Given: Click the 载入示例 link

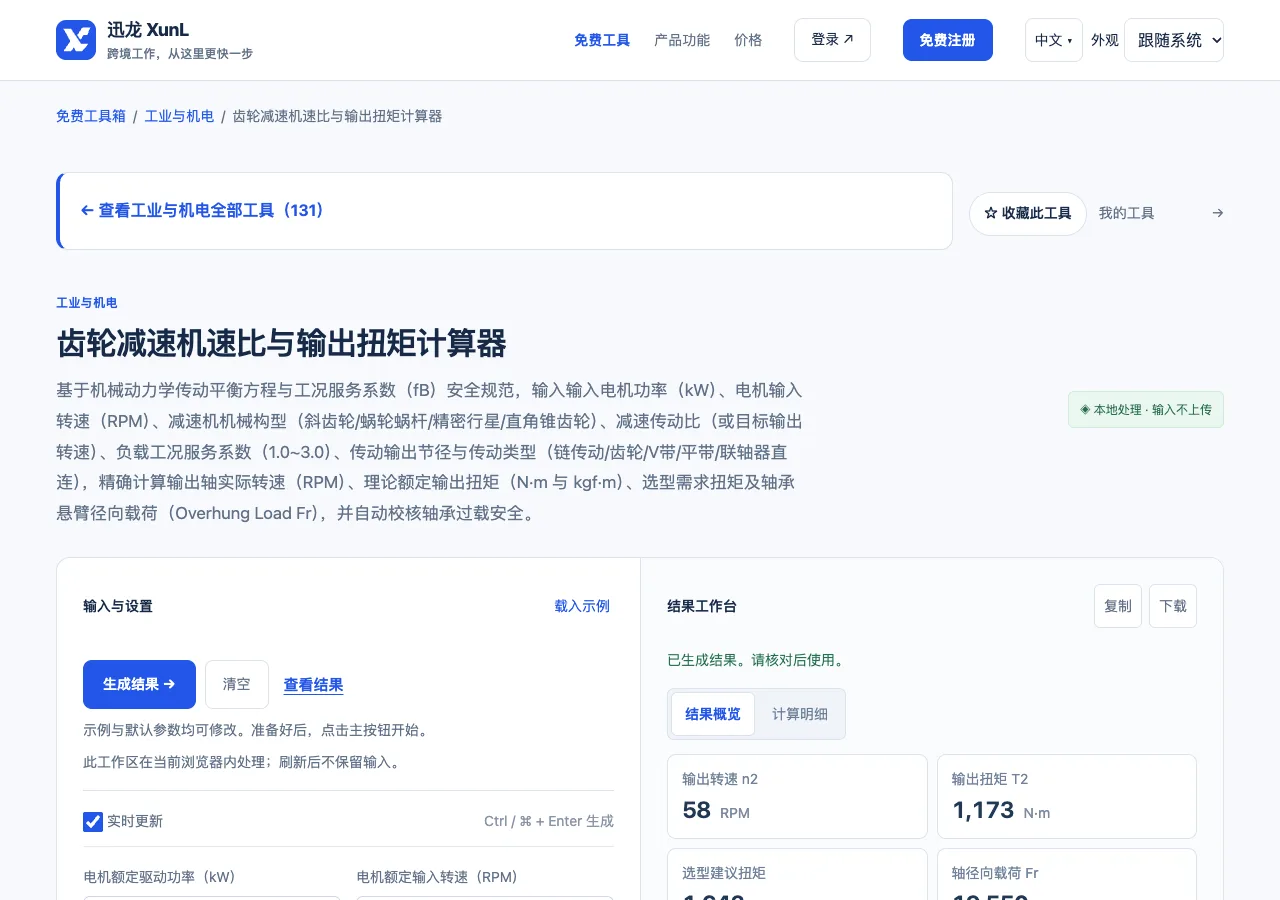Looking at the screenshot, I should click(582, 606).
